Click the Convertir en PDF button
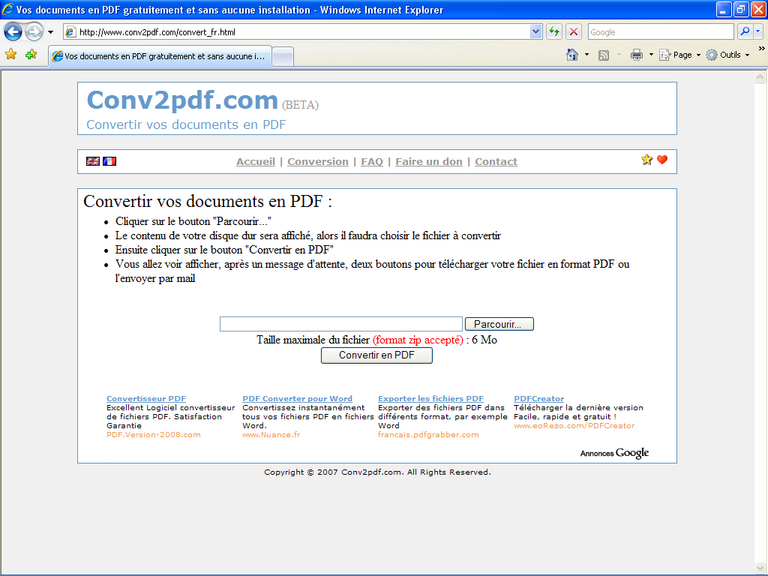Screen dimensions: 768x576 (x=377, y=355)
